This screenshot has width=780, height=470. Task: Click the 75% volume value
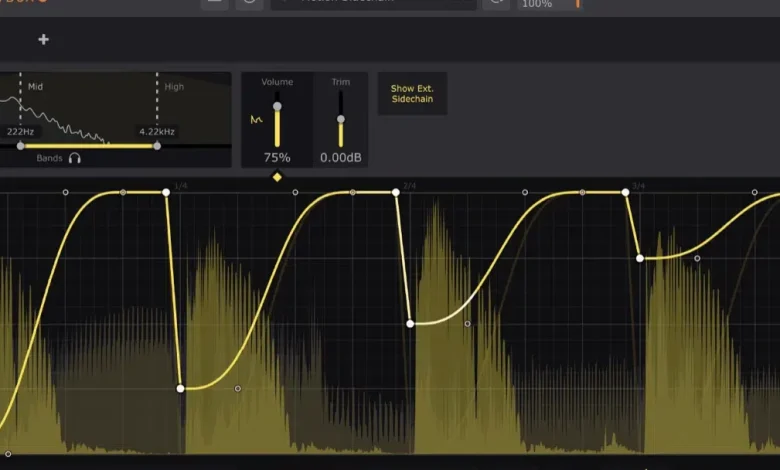point(277,158)
